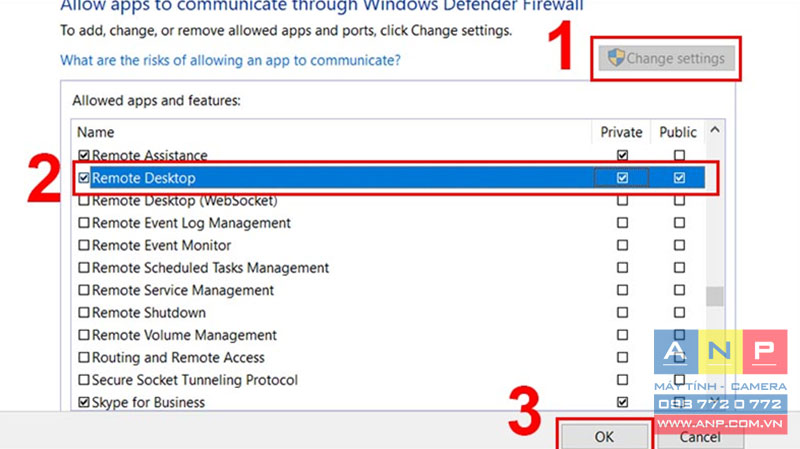
Task: Click the list's vertical scrollbar thumb
Action: pos(715,296)
